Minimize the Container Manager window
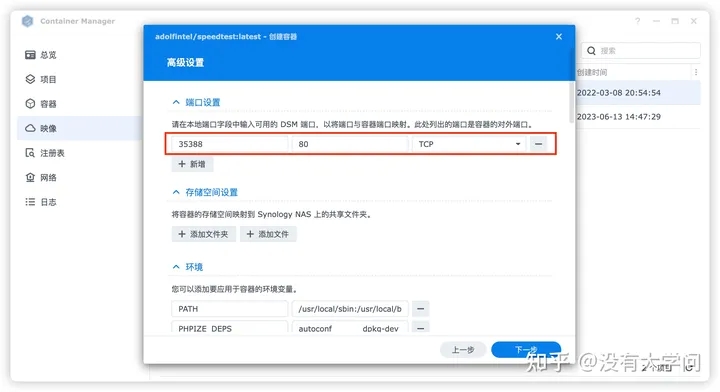Screen dimensions: 720x392 click(x=657, y=21)
